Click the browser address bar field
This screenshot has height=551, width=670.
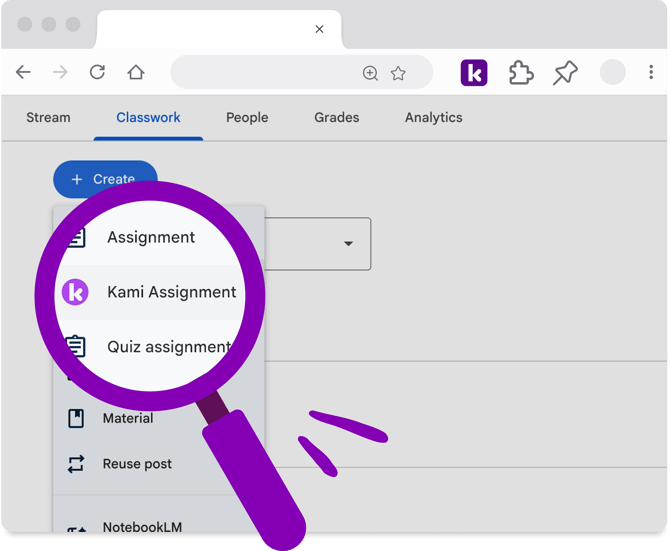tap(265, 72)
